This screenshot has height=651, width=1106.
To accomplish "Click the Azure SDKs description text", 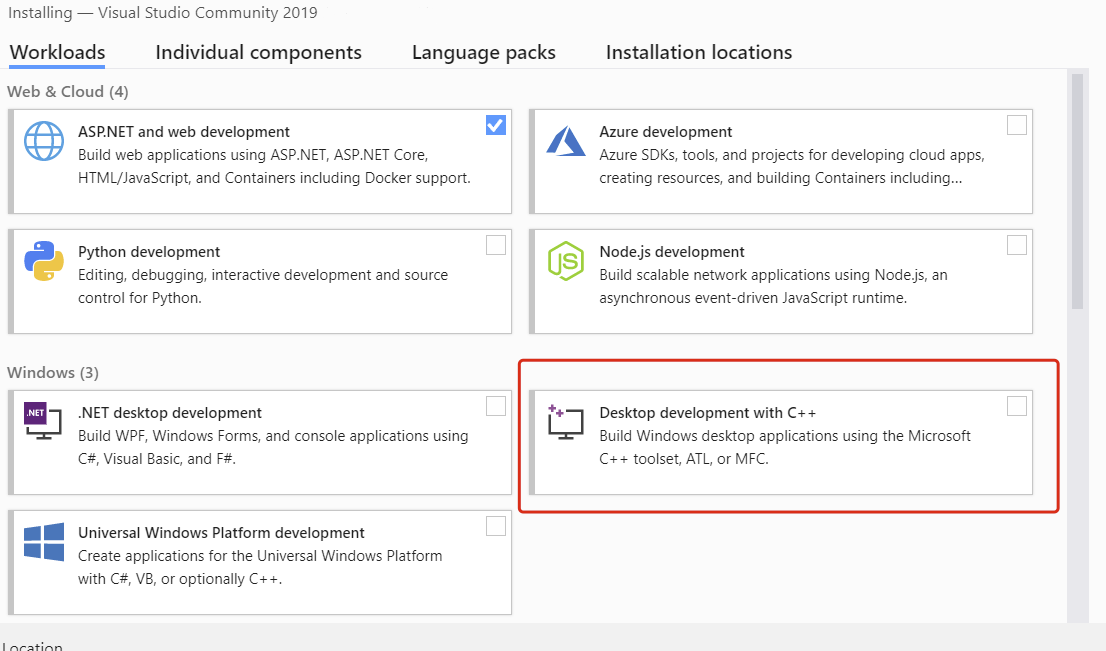I will 791,166.
